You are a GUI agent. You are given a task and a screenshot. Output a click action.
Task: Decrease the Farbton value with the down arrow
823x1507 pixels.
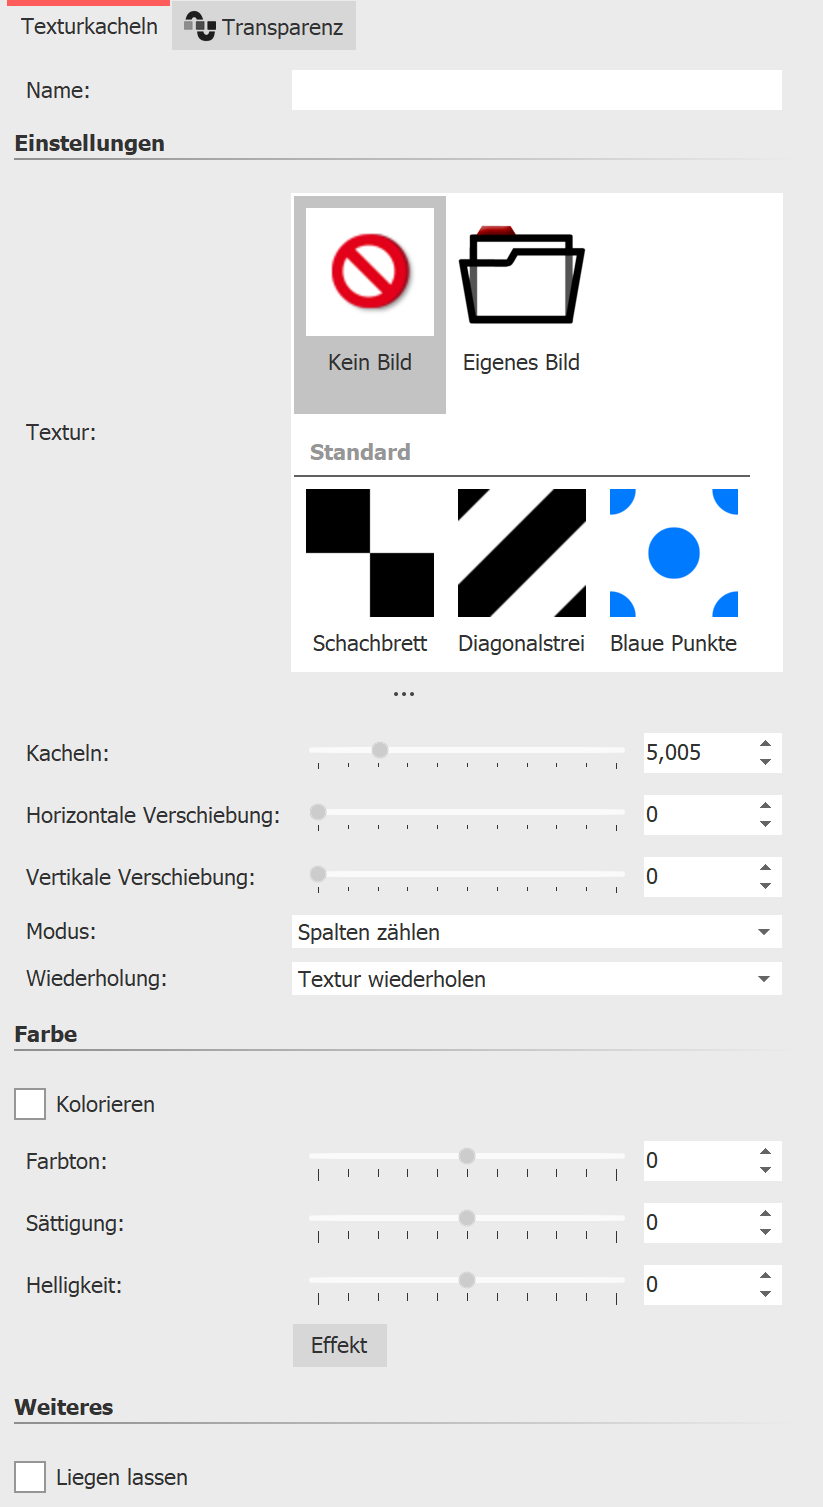point(766,1169)
